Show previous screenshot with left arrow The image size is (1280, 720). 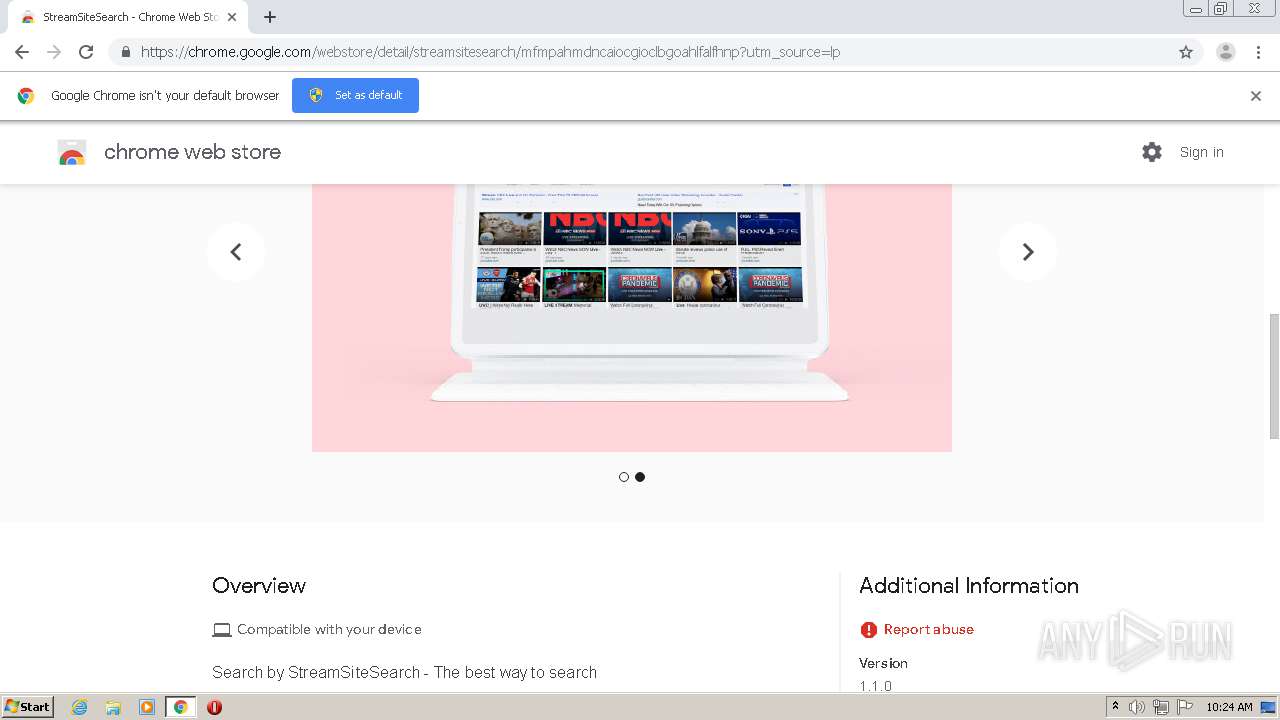tap(236, 252)
